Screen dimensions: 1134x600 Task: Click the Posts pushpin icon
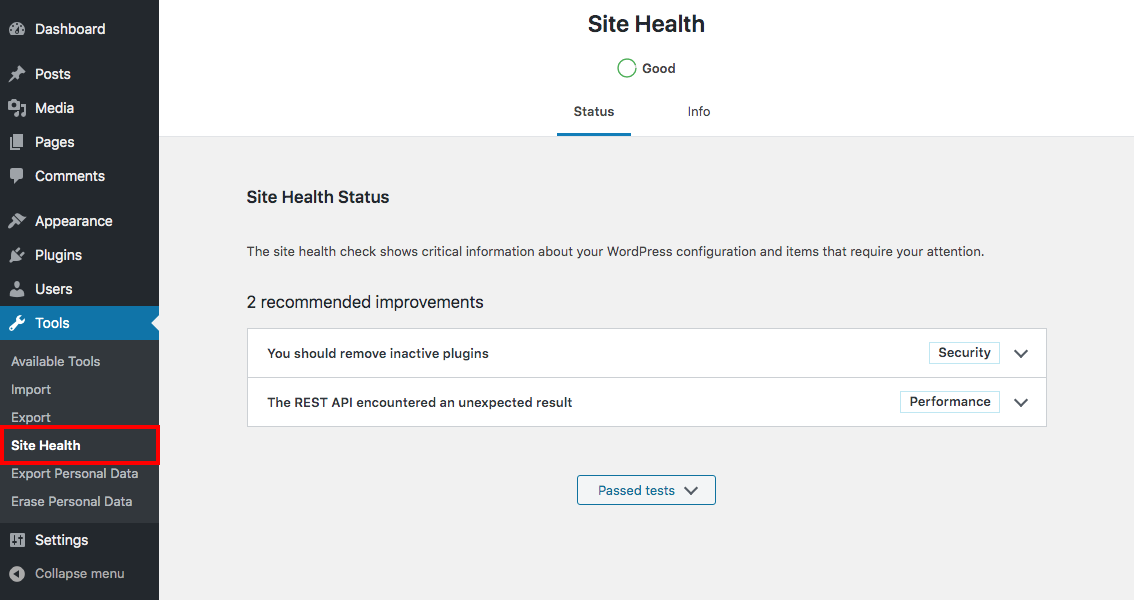pyautogui.click(x=17, y=74)
